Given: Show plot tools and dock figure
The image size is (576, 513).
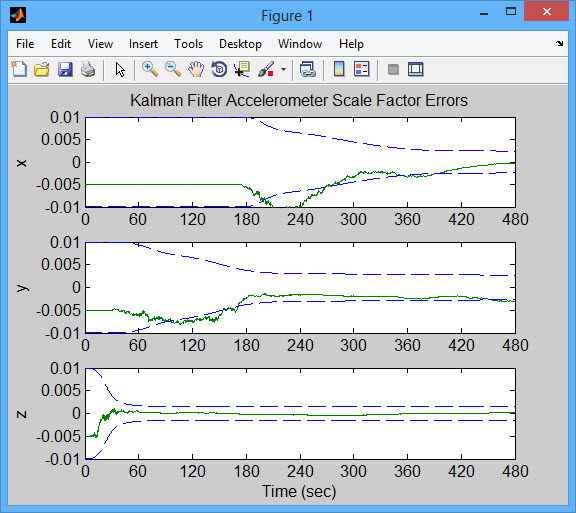Looking at the screenshot, I should [415, 69].
